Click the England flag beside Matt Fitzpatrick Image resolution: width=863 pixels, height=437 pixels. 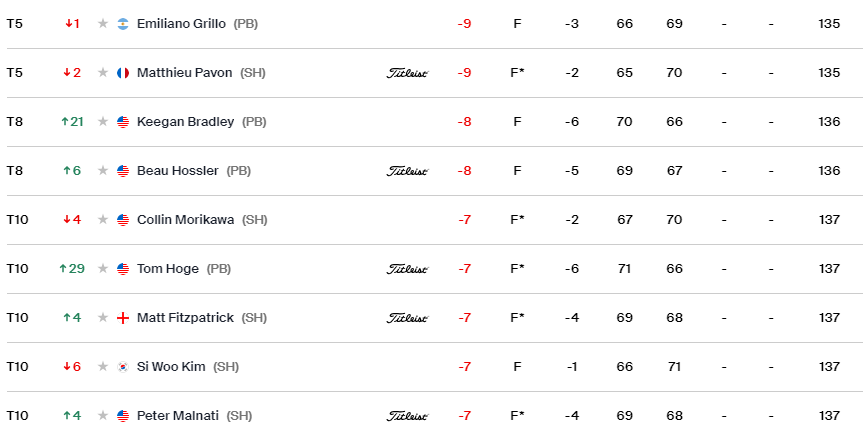pos(123,318)
